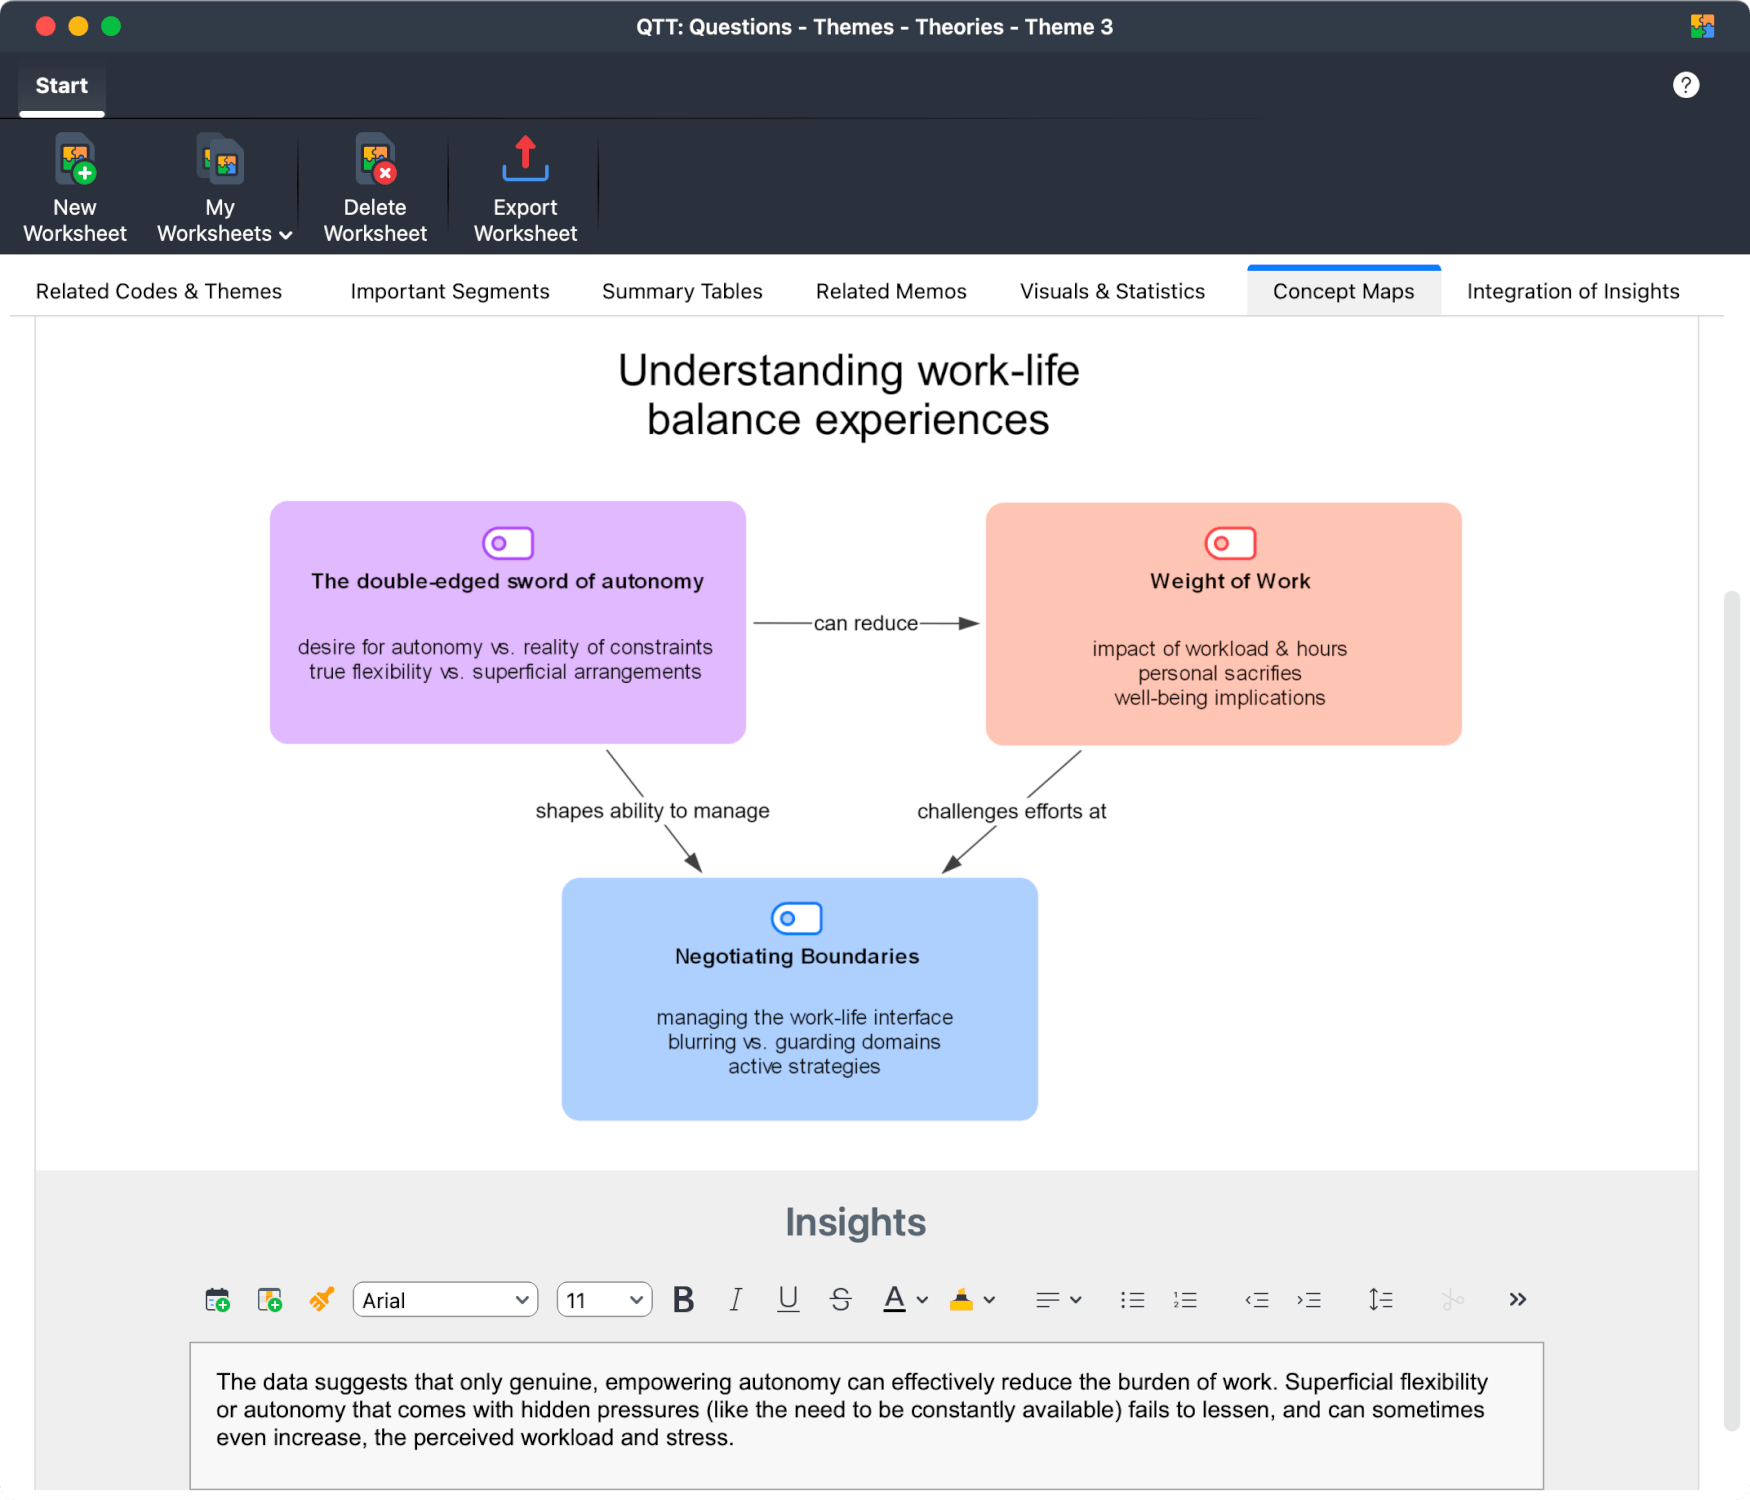Click the purple autonomy theme code icon
The height and width of the screenshot is (1500, 1750).
click(508, 543)
